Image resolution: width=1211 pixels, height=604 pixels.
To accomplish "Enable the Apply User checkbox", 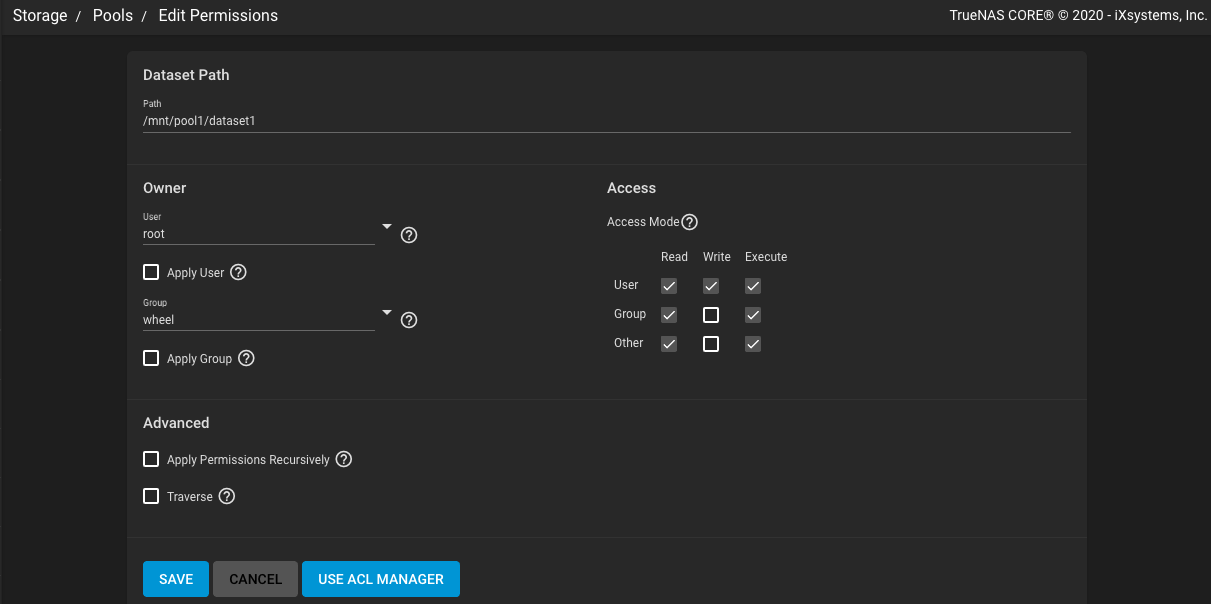I will point(151,272).
